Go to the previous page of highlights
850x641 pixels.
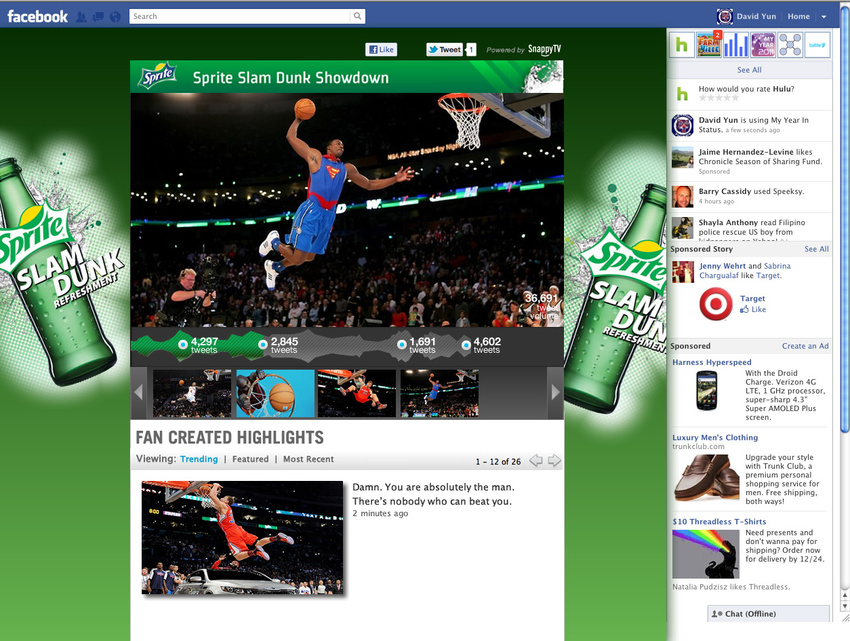click(x=536, y=461)
